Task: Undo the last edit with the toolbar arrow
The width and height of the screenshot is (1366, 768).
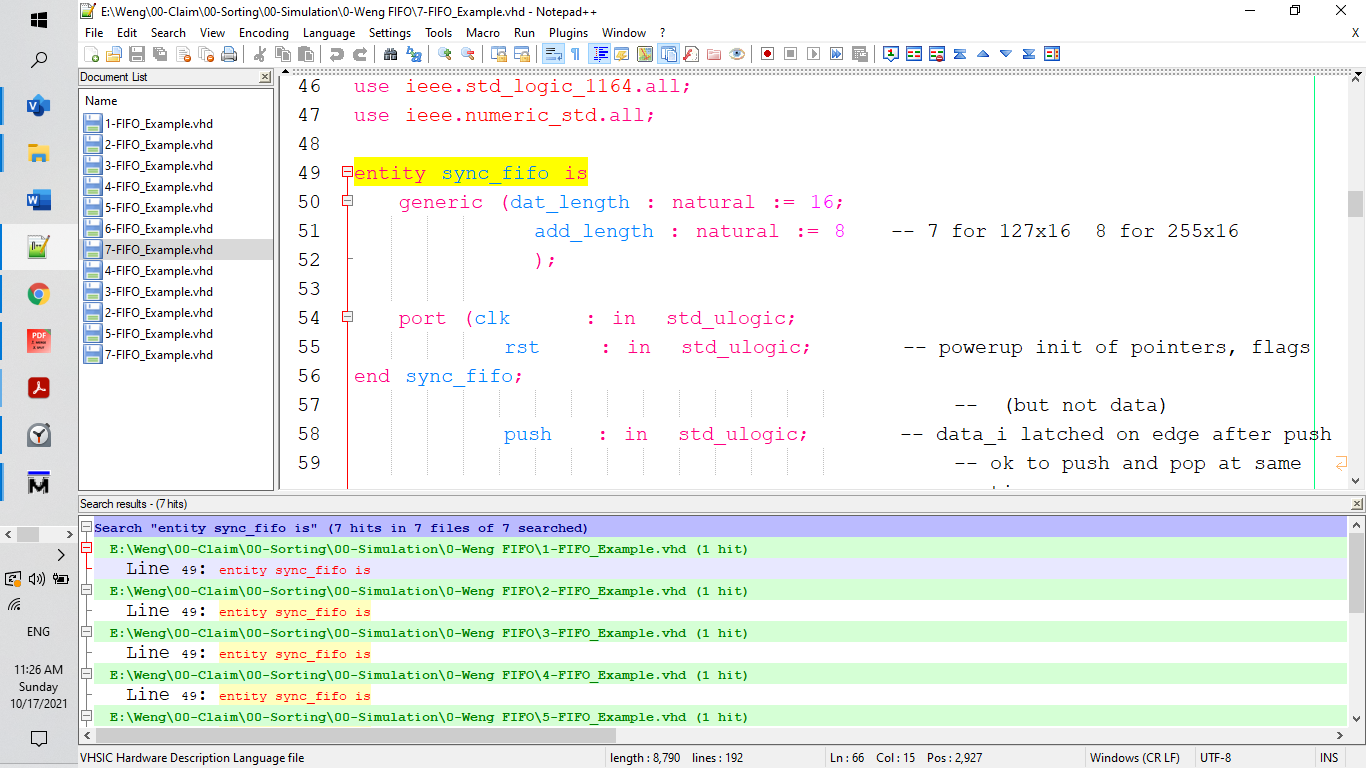Action: [336, 54]
